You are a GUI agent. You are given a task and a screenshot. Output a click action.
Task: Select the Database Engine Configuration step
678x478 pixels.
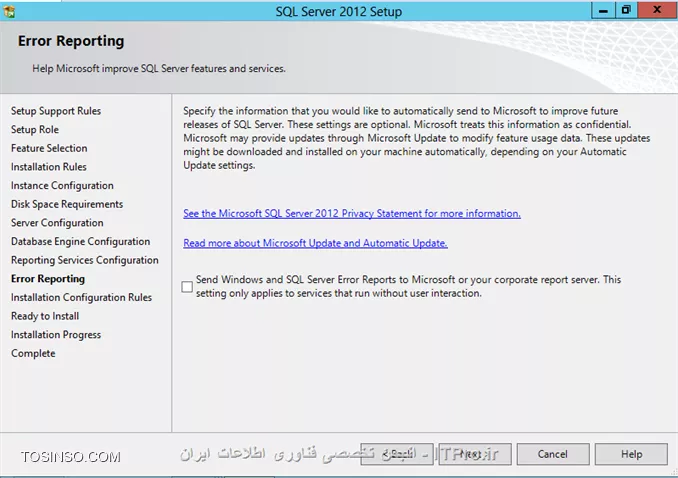click(80, 241)
